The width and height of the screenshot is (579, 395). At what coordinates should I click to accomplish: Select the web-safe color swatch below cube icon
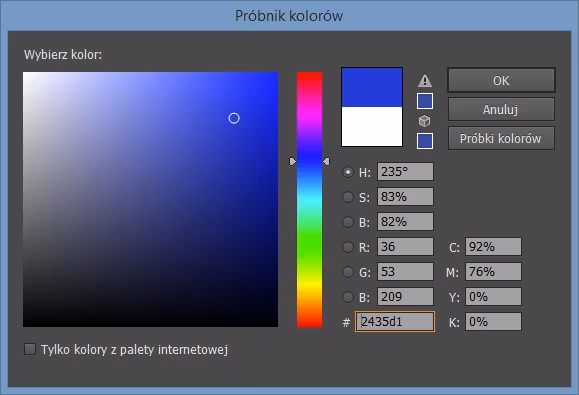[425, 141]
